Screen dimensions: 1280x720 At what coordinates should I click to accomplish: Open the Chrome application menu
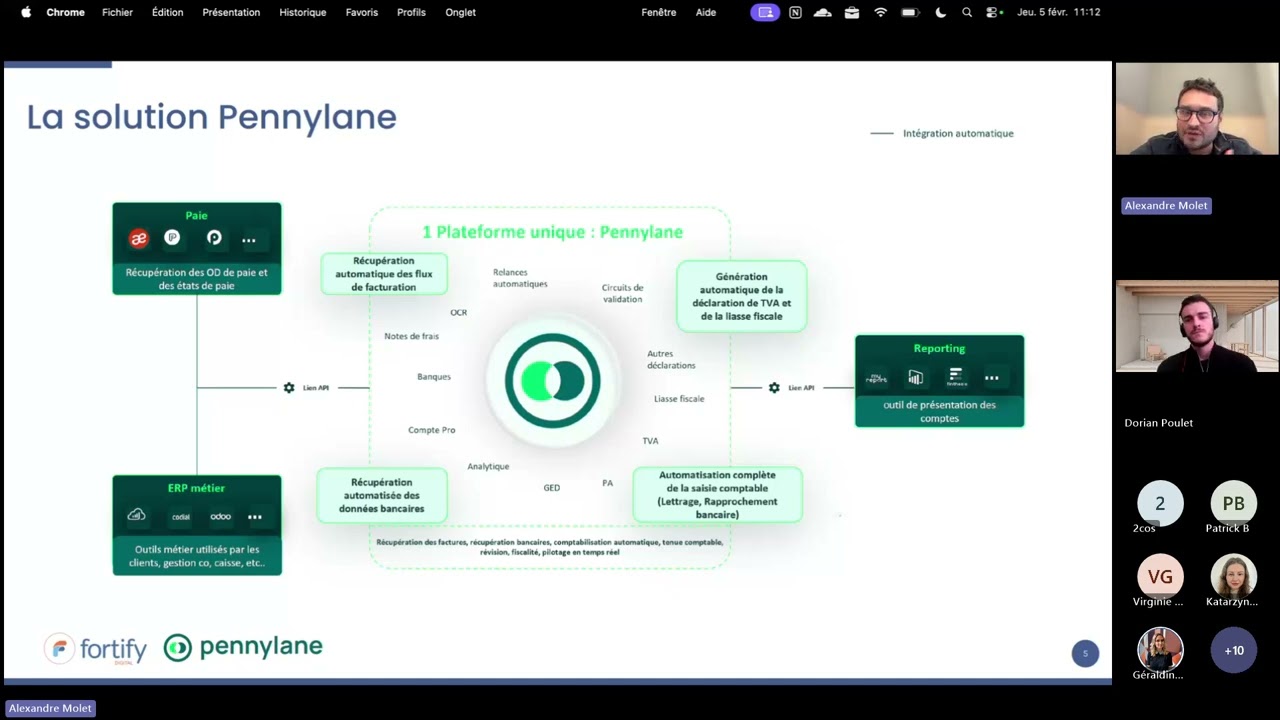(x=65, y=12)
